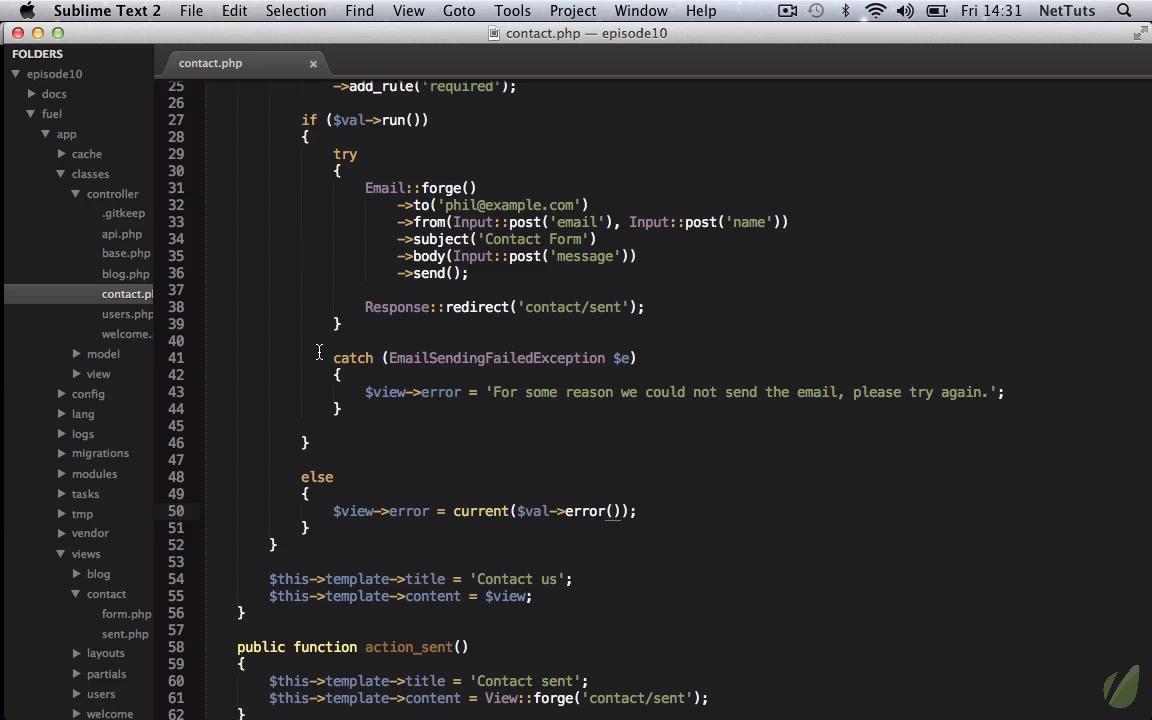Image resolution: width=1152 pixels, height=720 pixels.
Task: Click the Fri 14:31 clock
Action: (x=991, y=10)
